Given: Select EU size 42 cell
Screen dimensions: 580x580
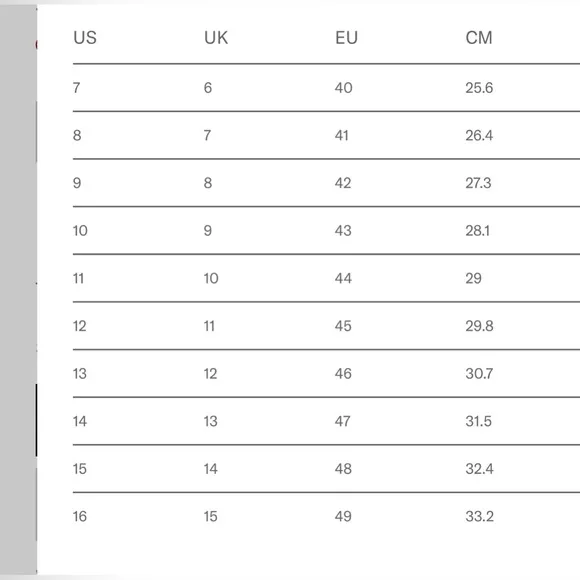Looking at the screenshot, I should [343, 183].
